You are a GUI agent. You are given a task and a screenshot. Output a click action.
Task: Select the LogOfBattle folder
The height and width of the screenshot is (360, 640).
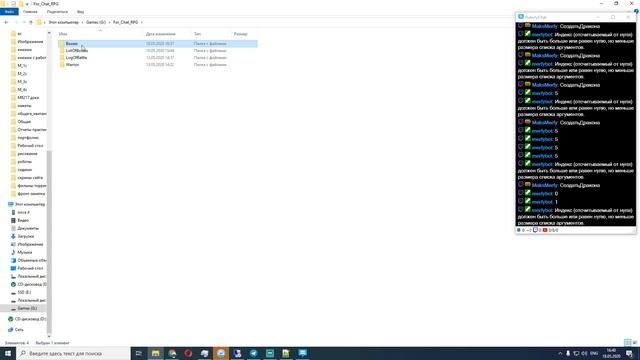pyautogui.click(x=76, y=58)
